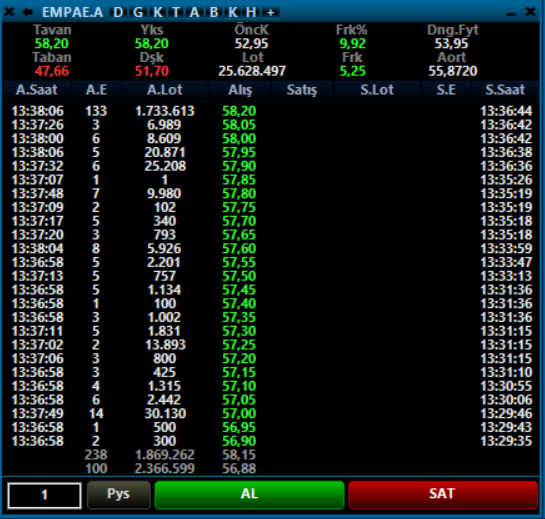Viewport: 545px width, 519px height.
Task: Click the bid lot 20.871
Action: click(x=165, y=152)
